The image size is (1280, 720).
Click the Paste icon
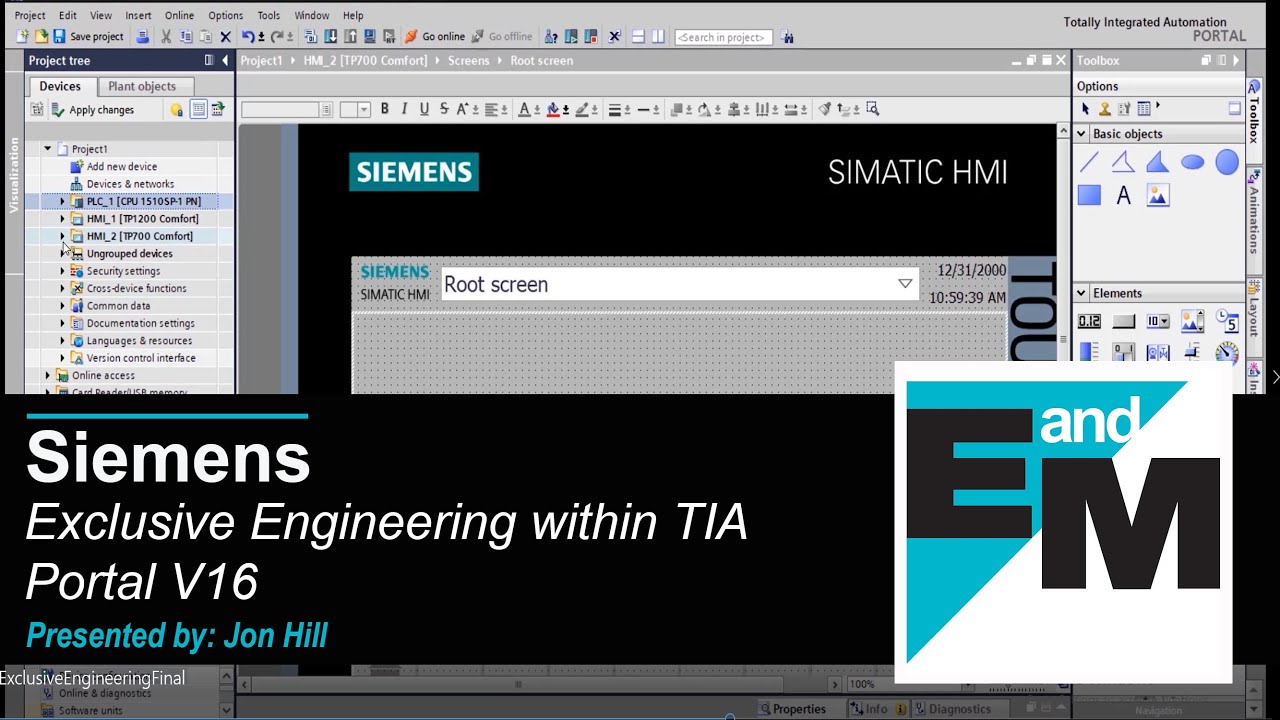(x=205, y=37)
